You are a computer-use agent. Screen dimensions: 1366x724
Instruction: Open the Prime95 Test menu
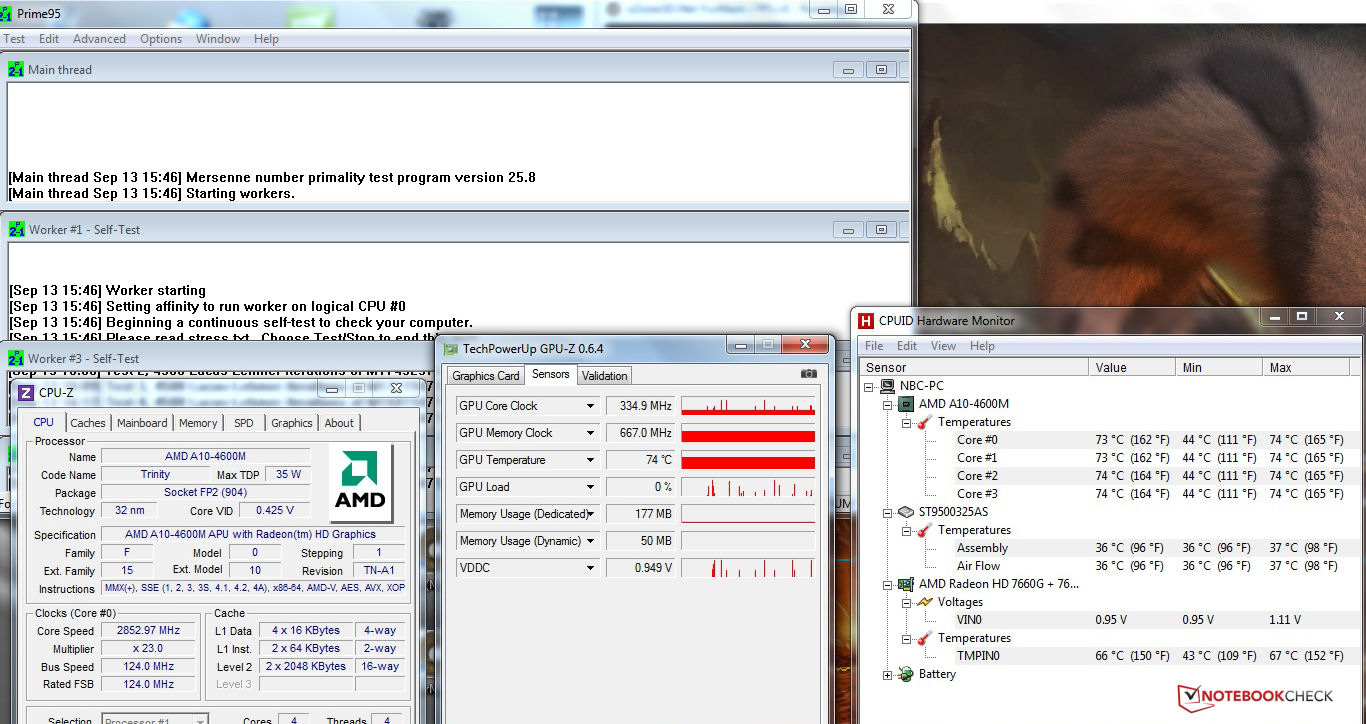click(x=14, y=39)
